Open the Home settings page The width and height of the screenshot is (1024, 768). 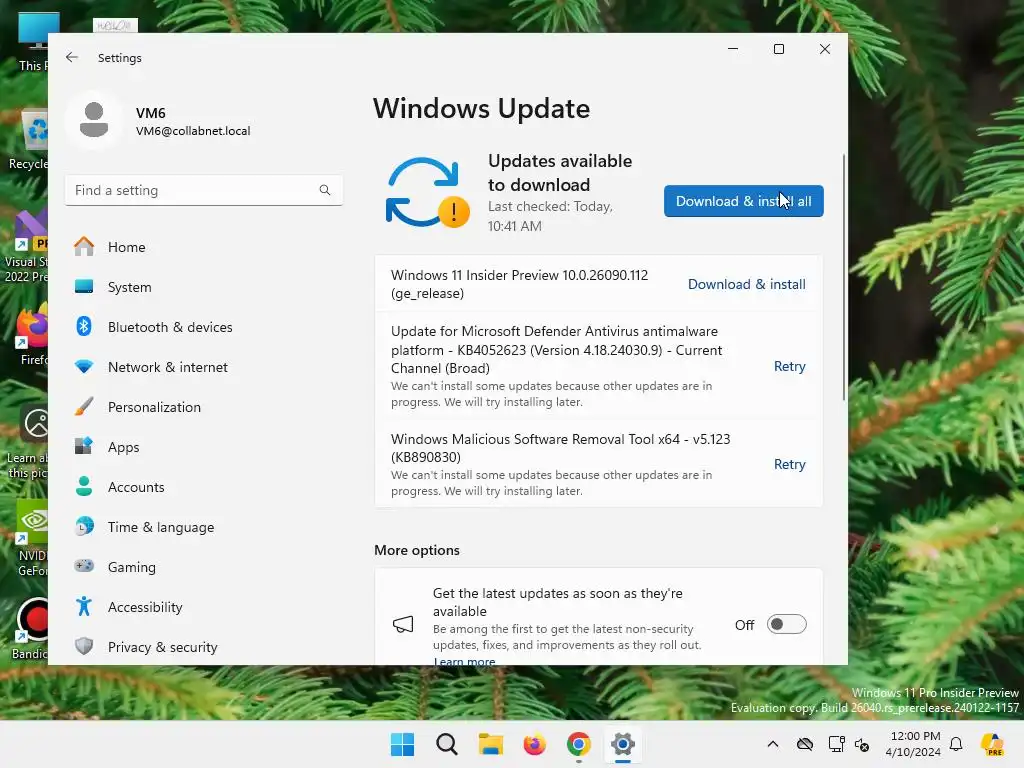coord(204,247)
